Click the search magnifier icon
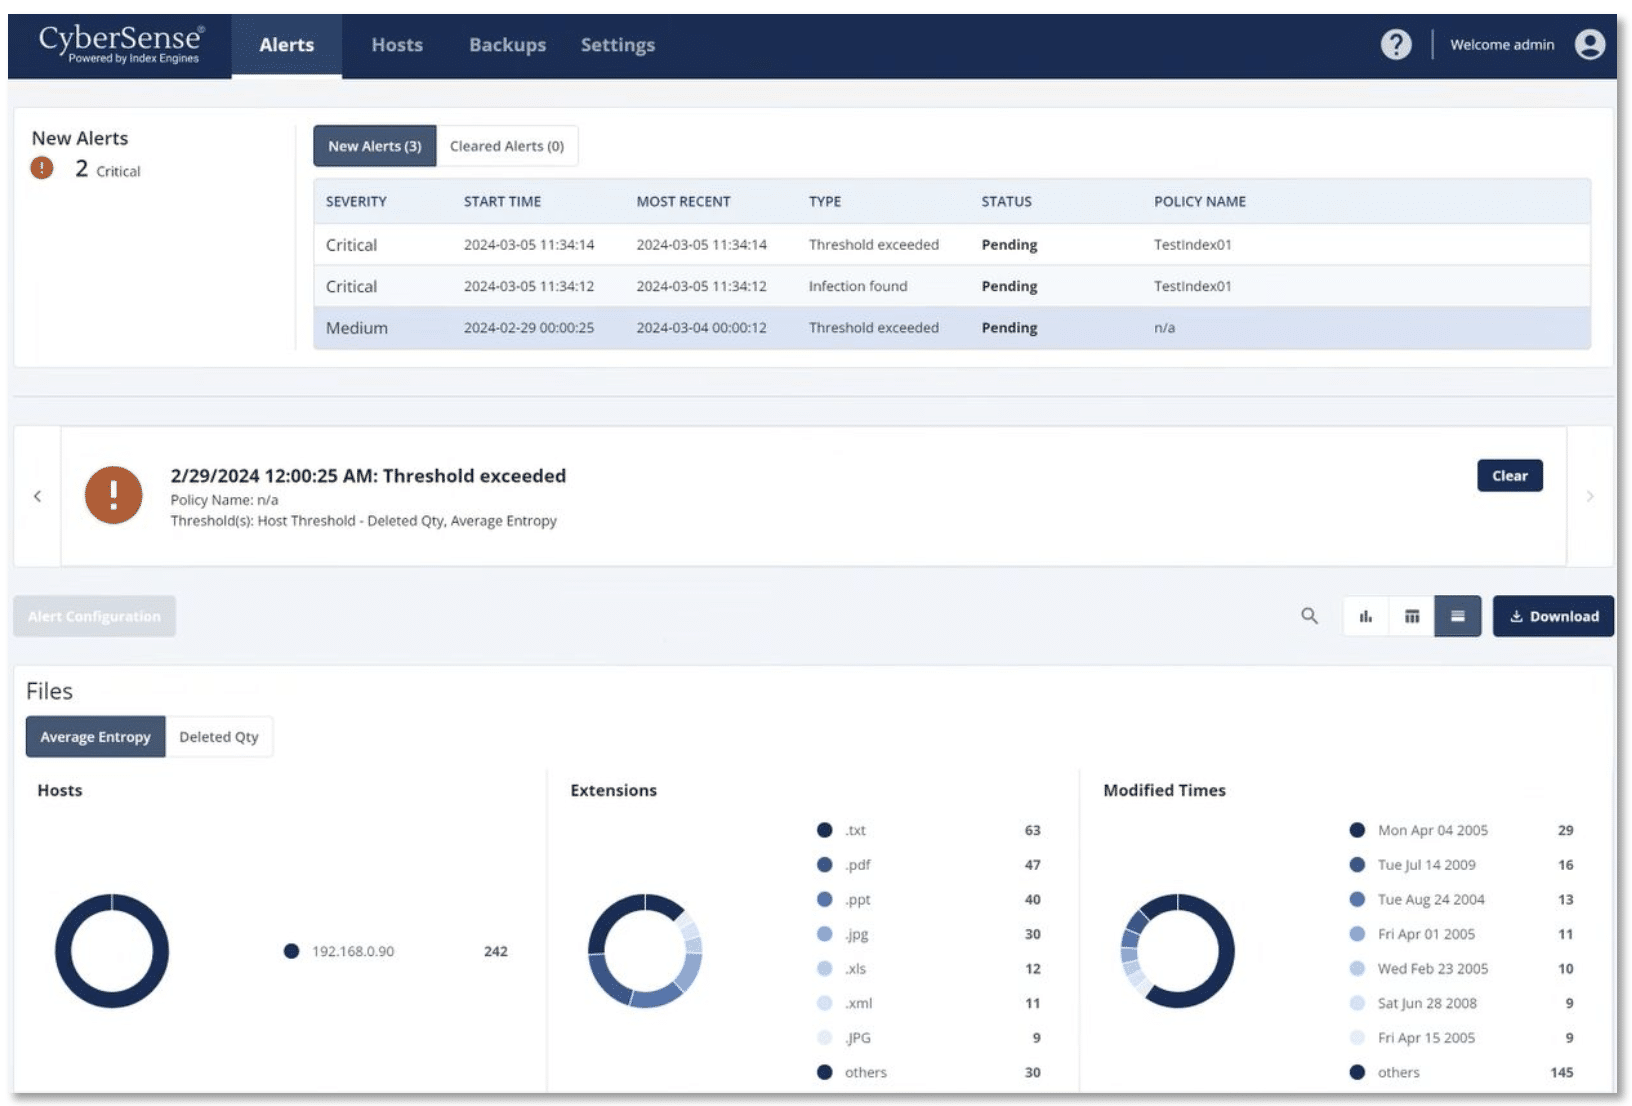 [1309, 616]
